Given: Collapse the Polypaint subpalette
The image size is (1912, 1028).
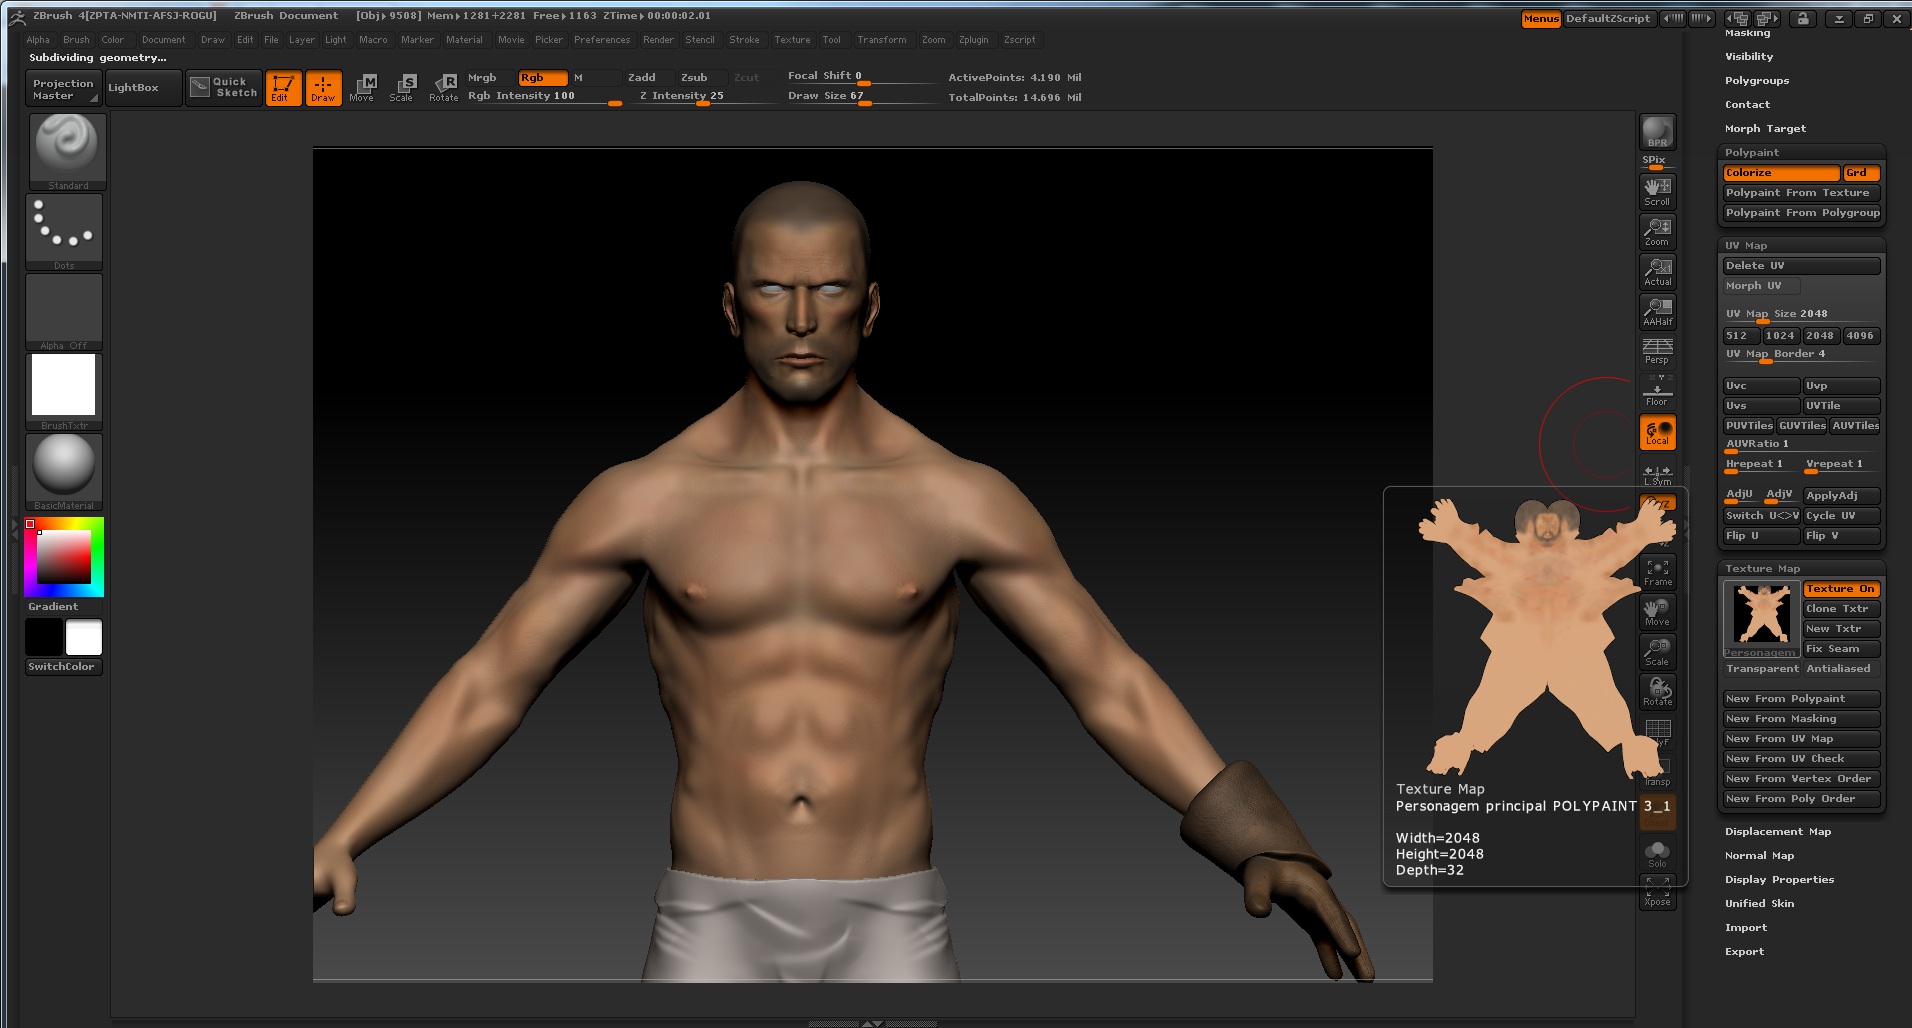Looking at the screenshot, I should [1752, 153].
